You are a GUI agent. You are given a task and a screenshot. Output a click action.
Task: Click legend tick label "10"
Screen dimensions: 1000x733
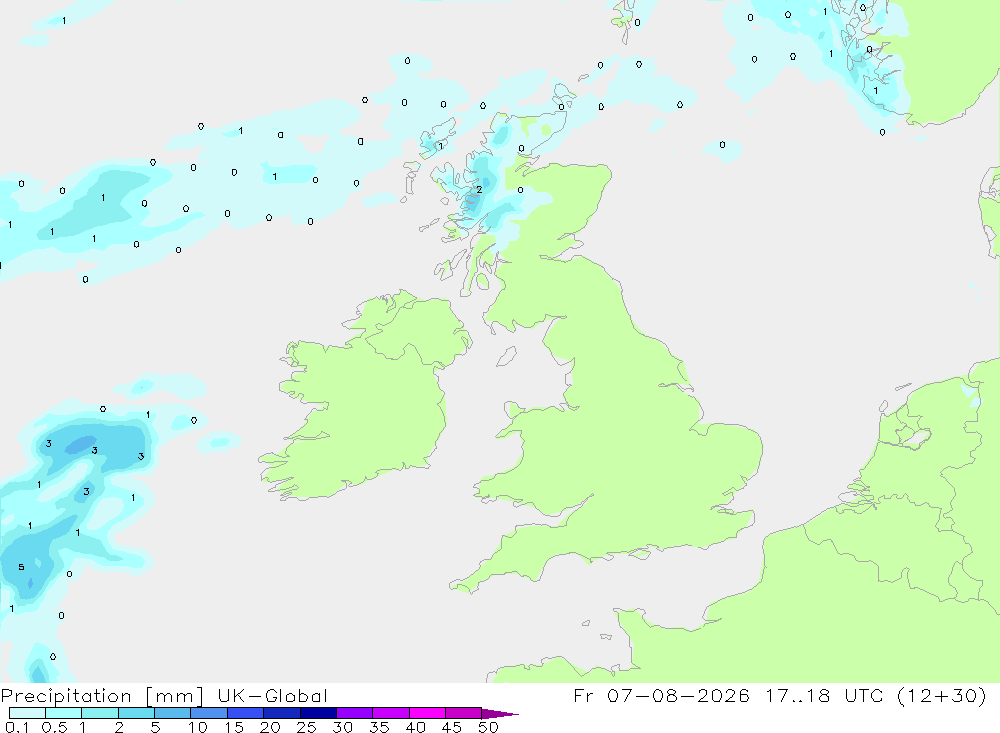click(198, 727)
